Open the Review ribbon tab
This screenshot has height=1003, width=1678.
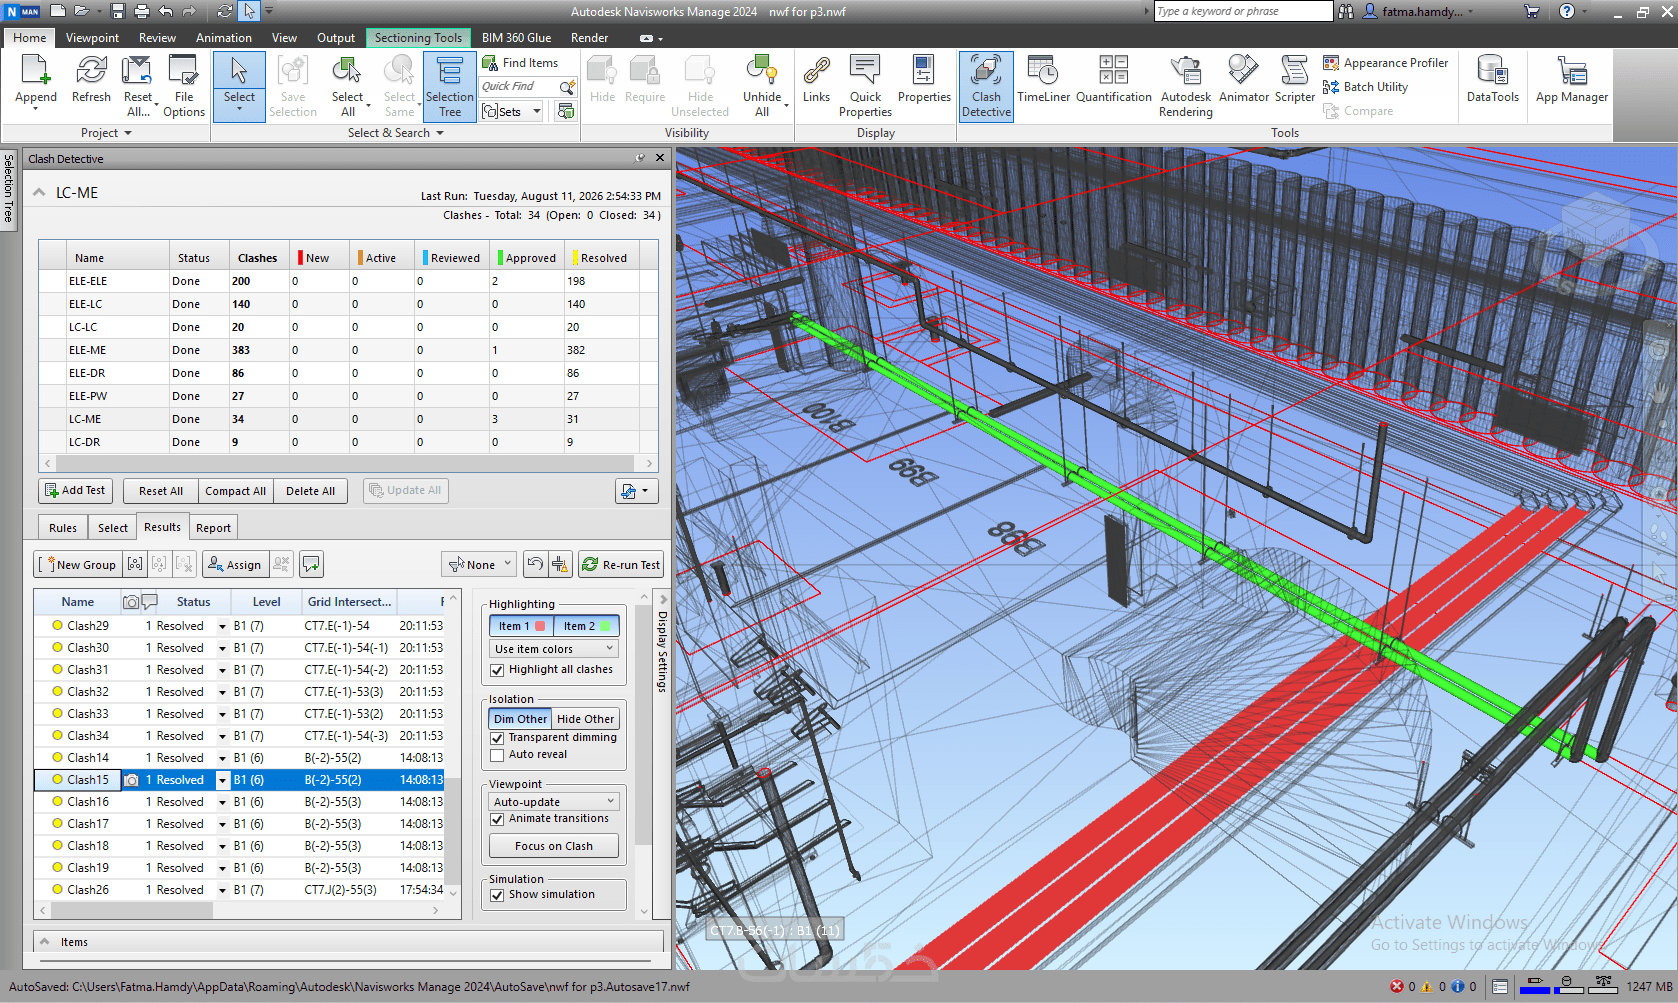[157, 38]
